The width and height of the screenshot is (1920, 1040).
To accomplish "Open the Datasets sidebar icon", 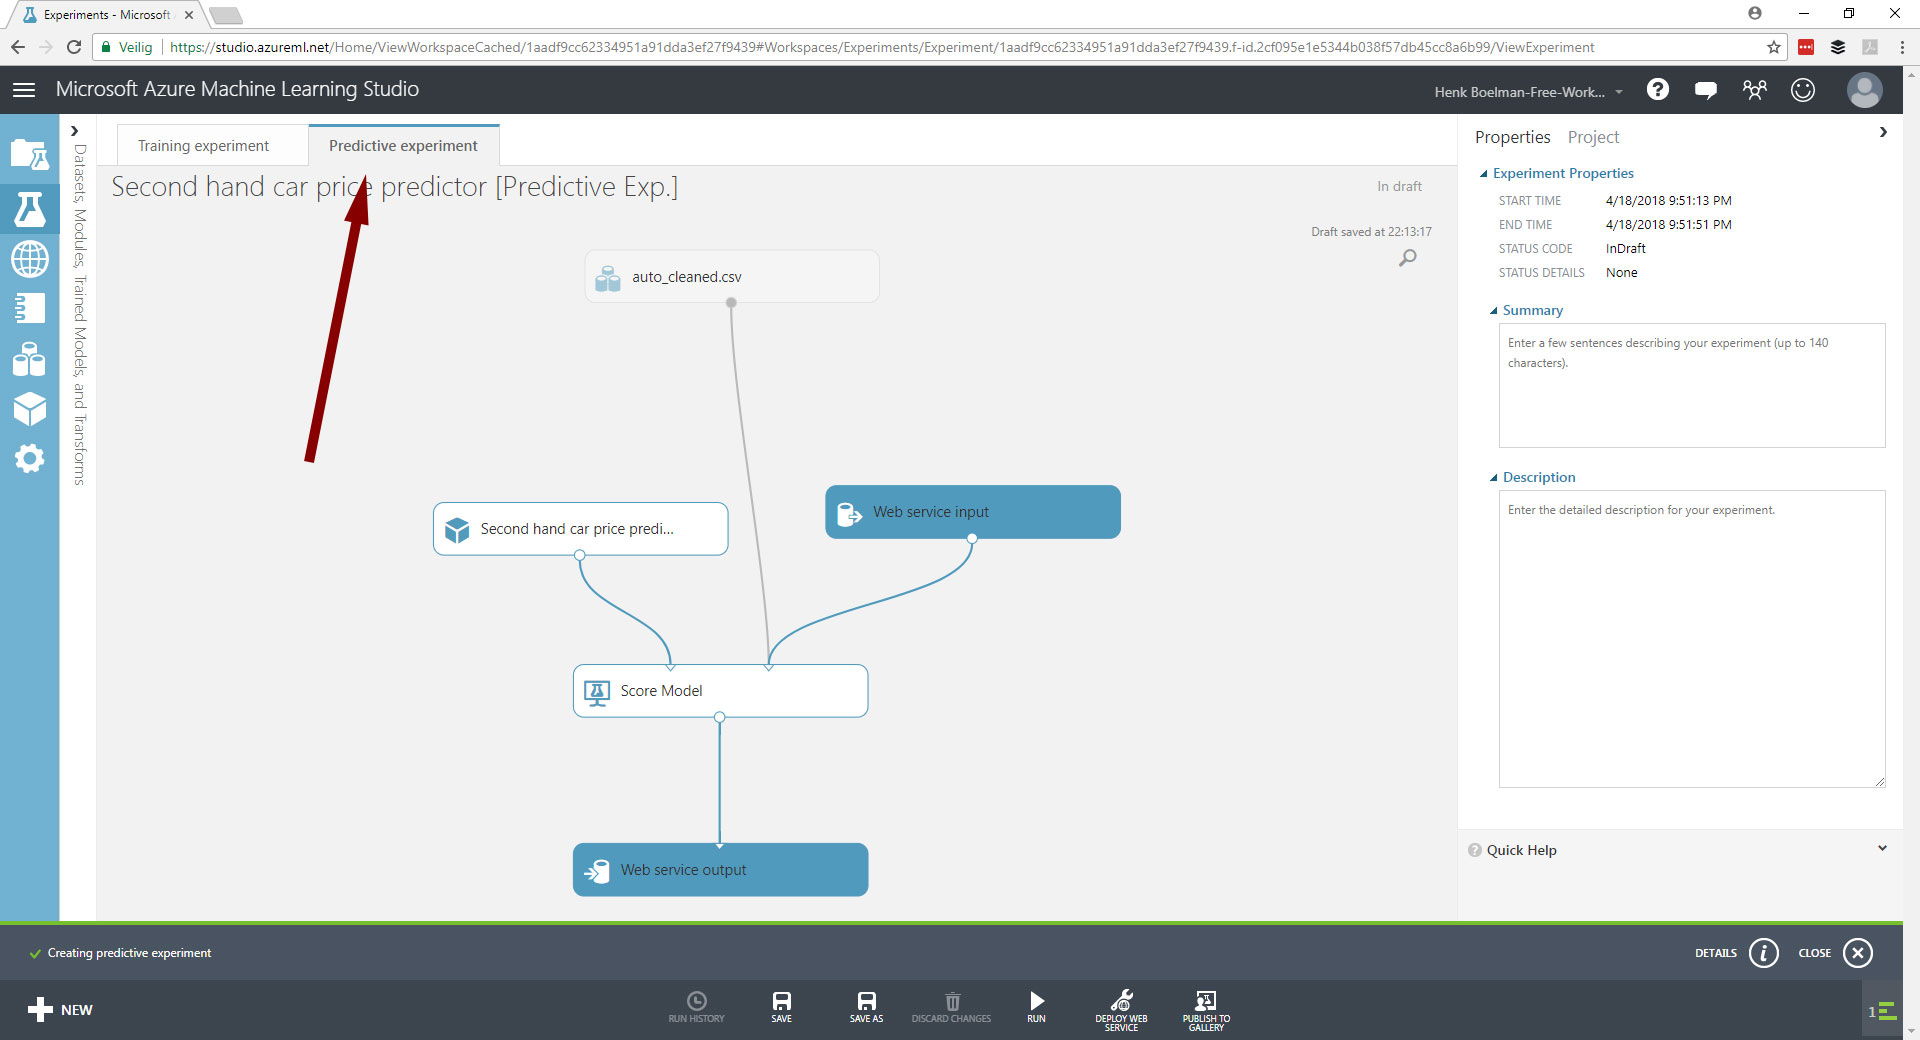I will (29, 359).
